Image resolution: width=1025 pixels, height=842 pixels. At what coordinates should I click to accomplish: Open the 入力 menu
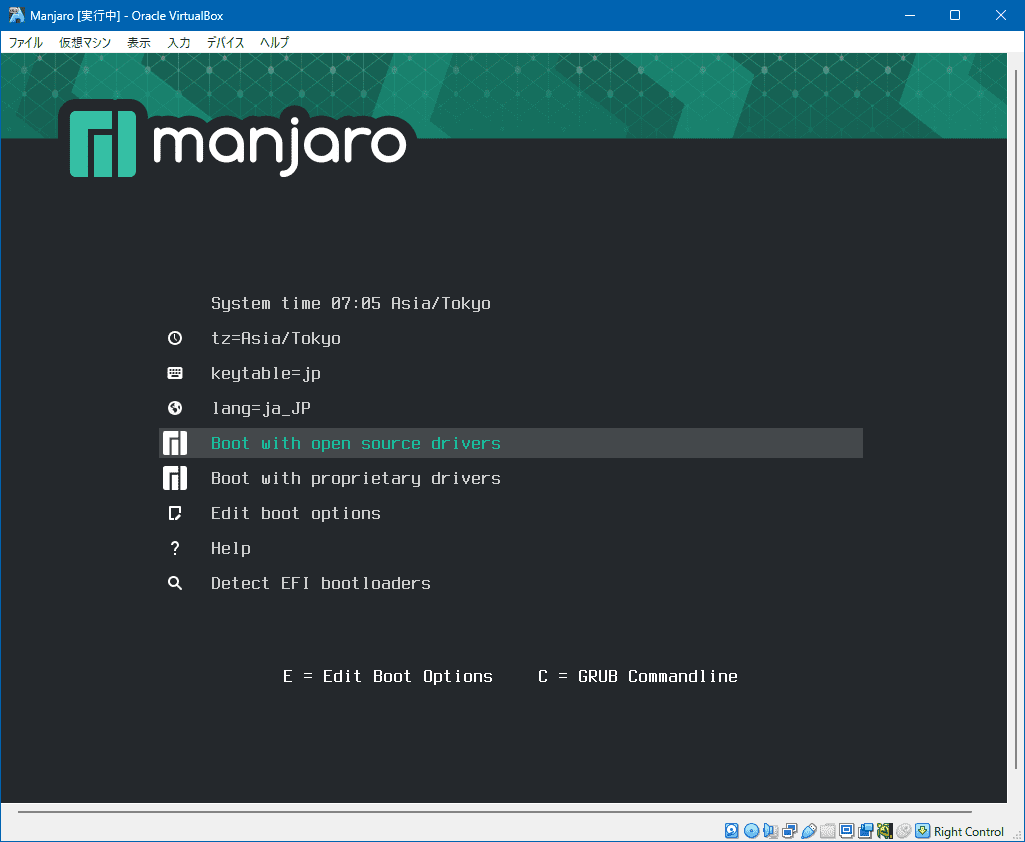178,42
